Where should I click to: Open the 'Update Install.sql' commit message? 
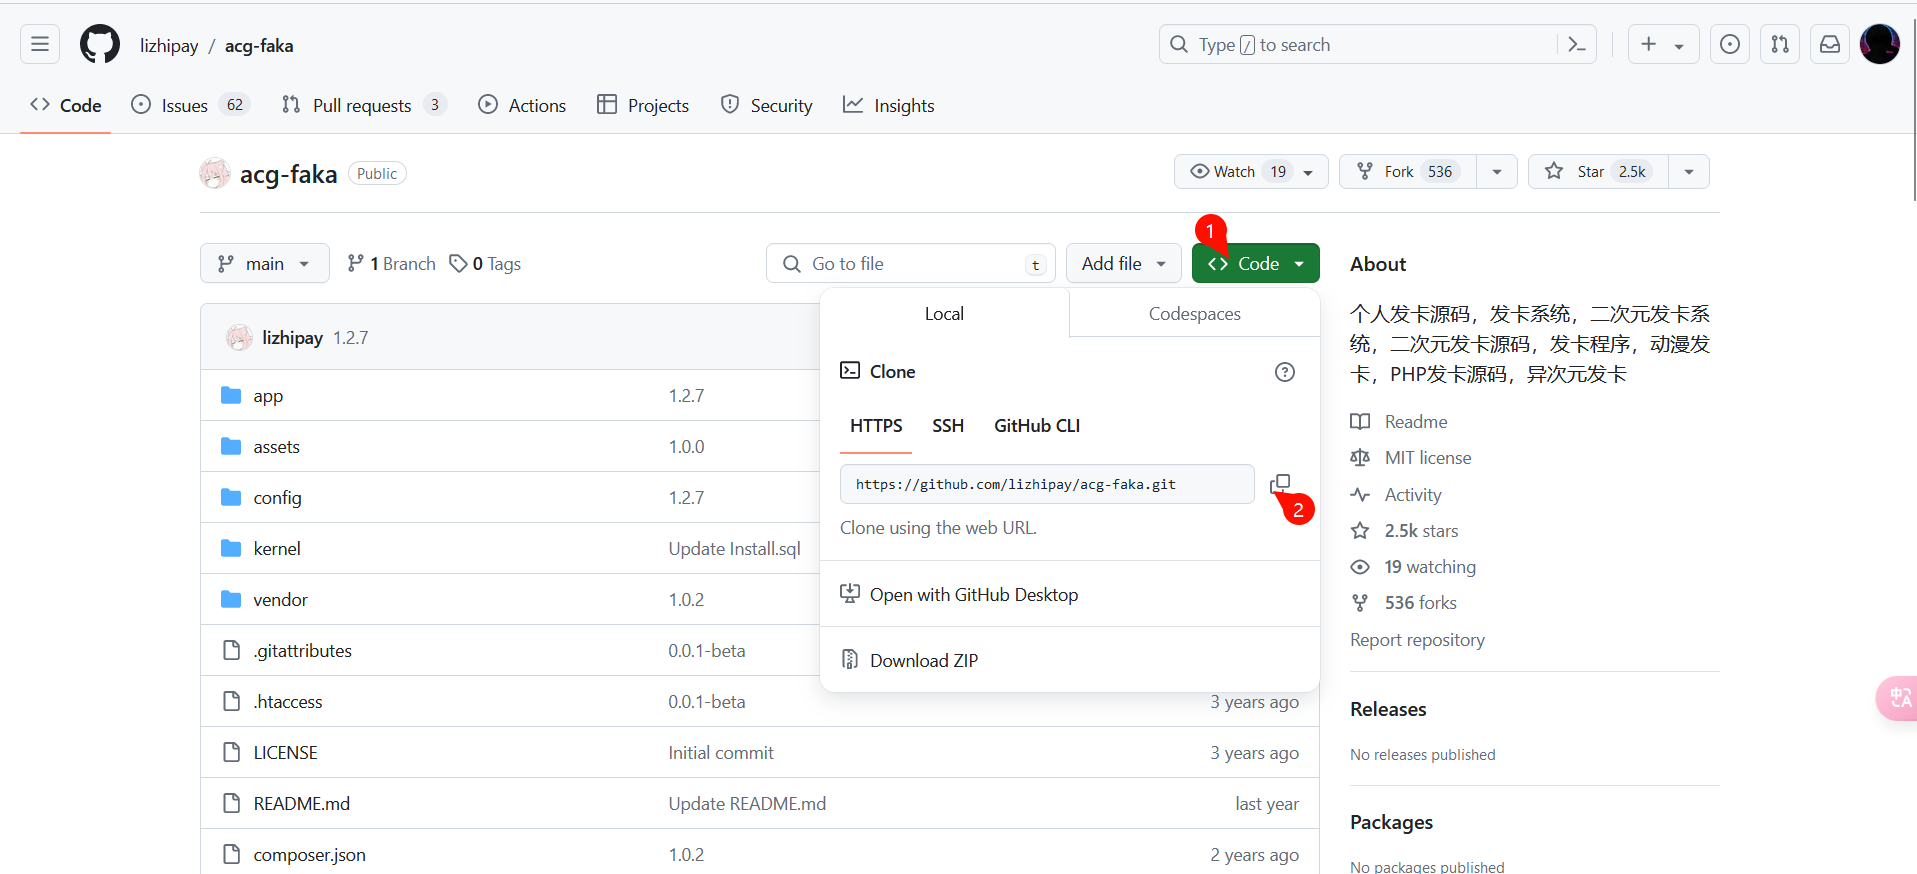734,549
